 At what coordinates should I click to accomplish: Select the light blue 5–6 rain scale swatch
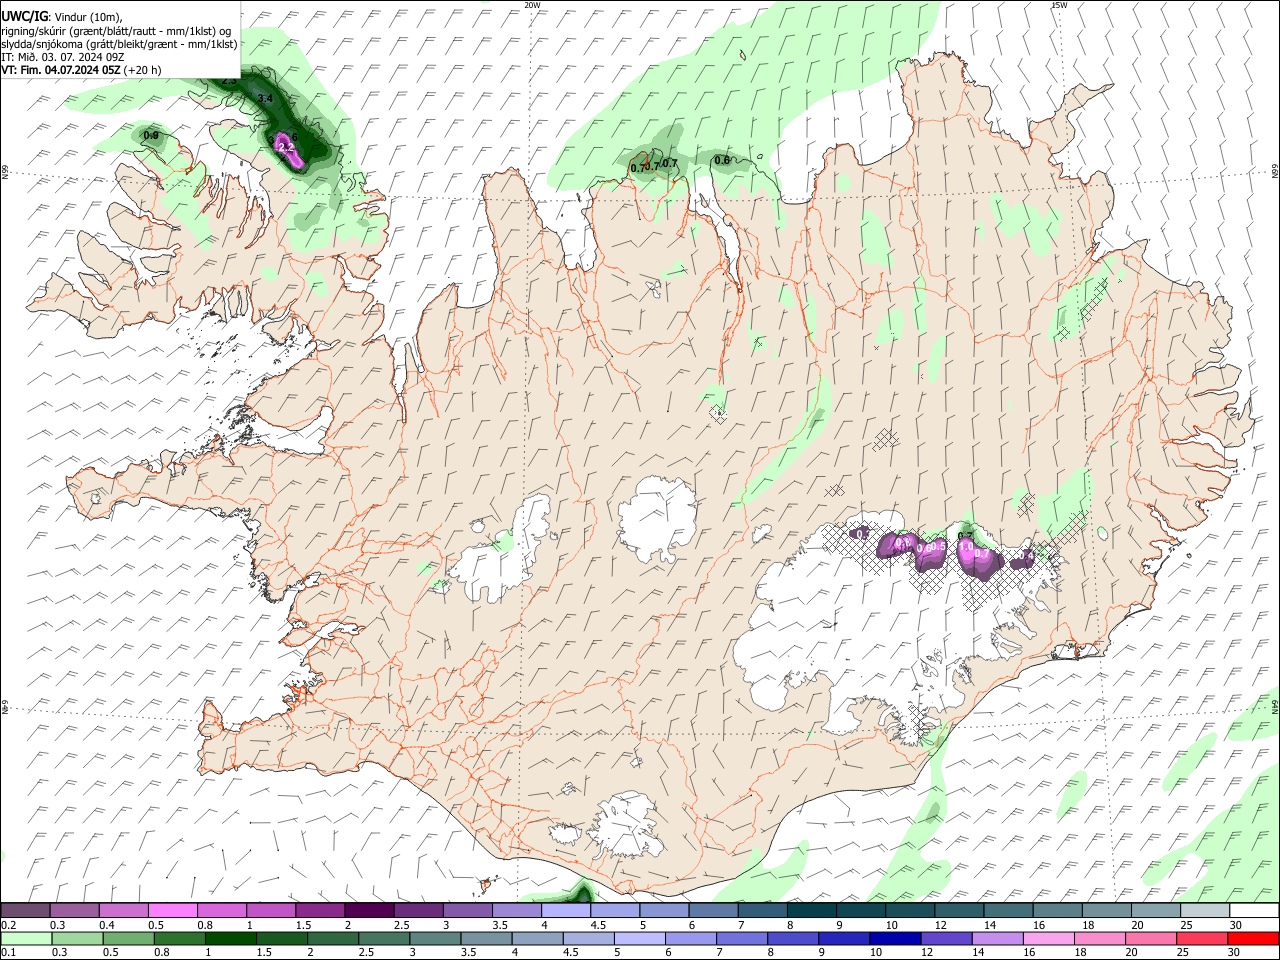[638, 938]
